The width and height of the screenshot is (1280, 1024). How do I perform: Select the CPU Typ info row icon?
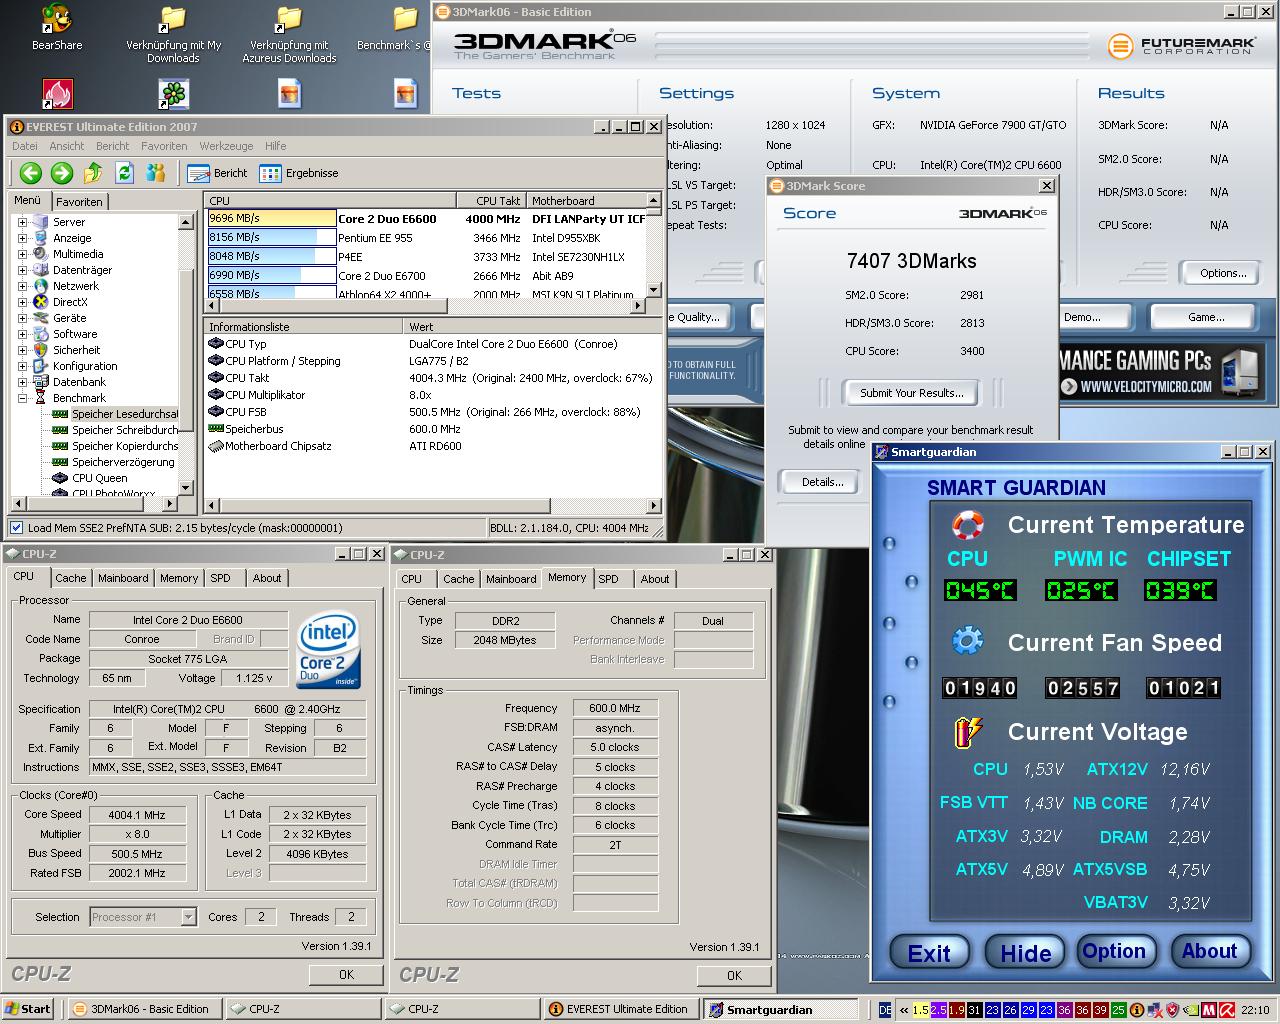215,344
